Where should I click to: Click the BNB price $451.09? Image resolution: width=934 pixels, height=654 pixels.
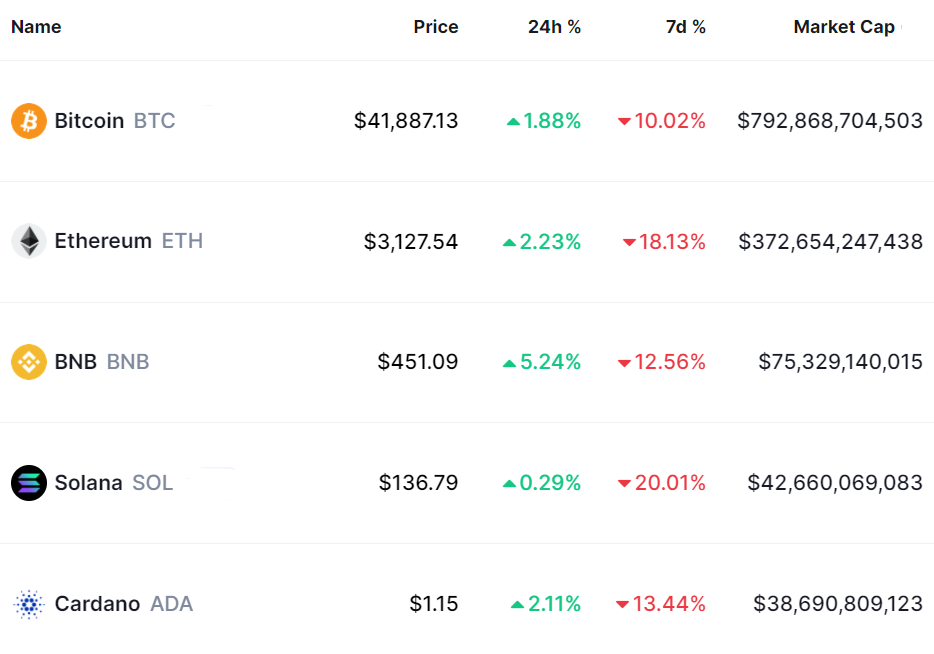(418, 362)
